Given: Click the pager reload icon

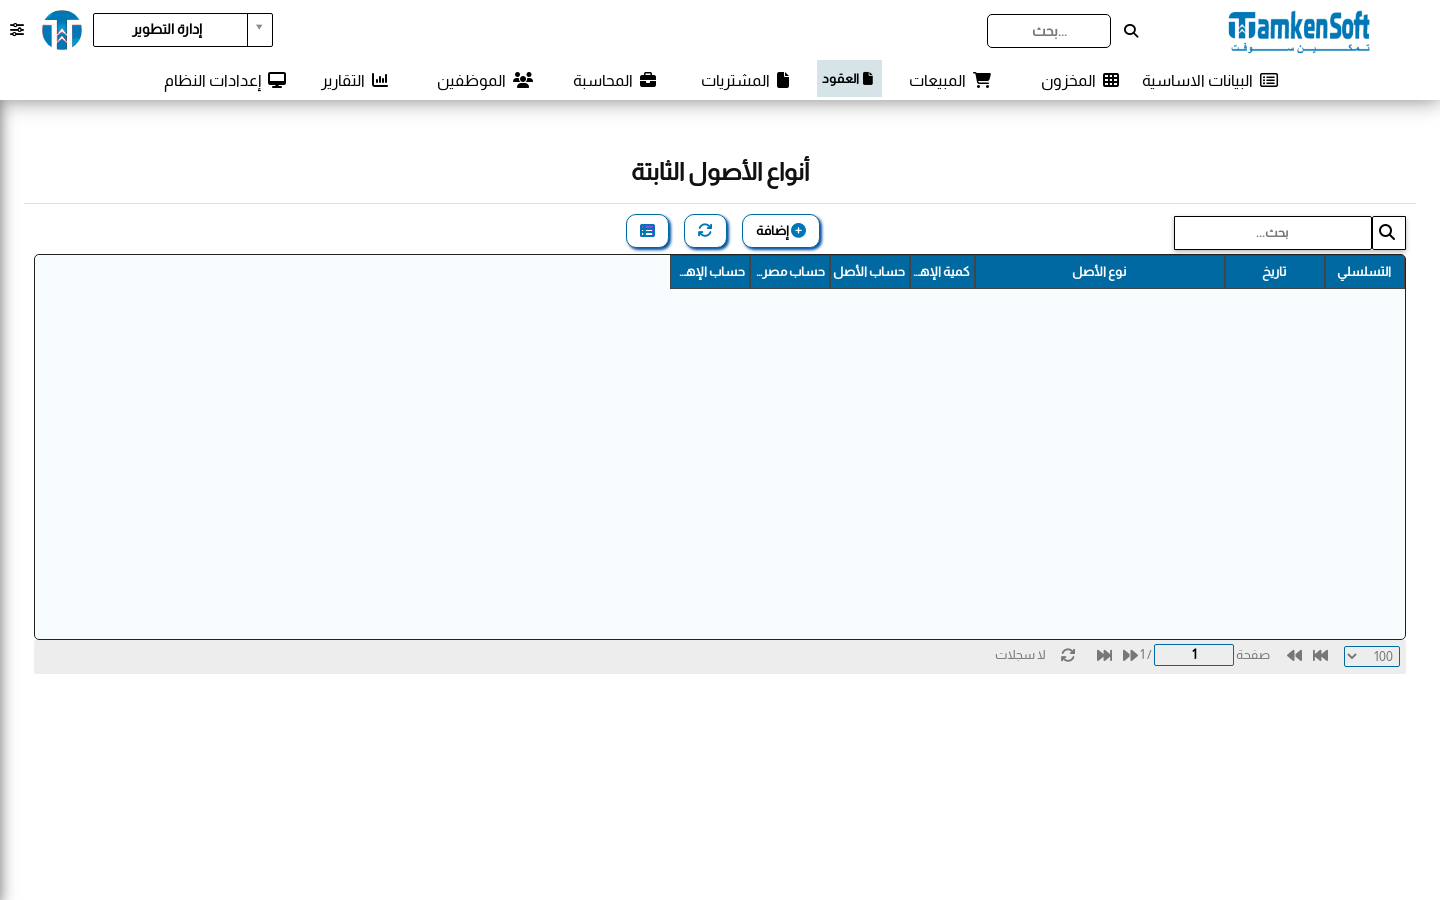Looking at the screenshot, I should point(1068,655).
